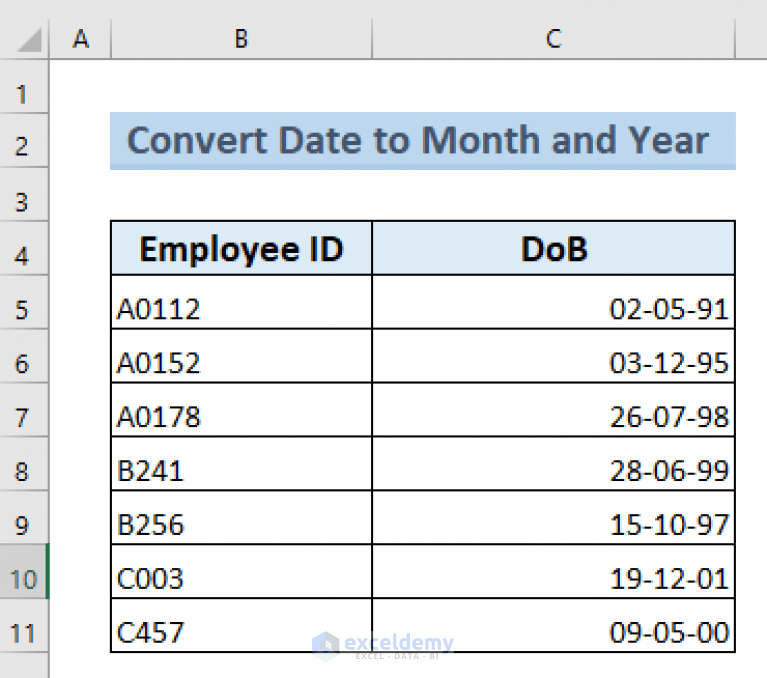The height and width of the screenshot is (678, 767).
Task: Select cell with ID A0178
Action: pyautogui.click(x=242, y=409)
